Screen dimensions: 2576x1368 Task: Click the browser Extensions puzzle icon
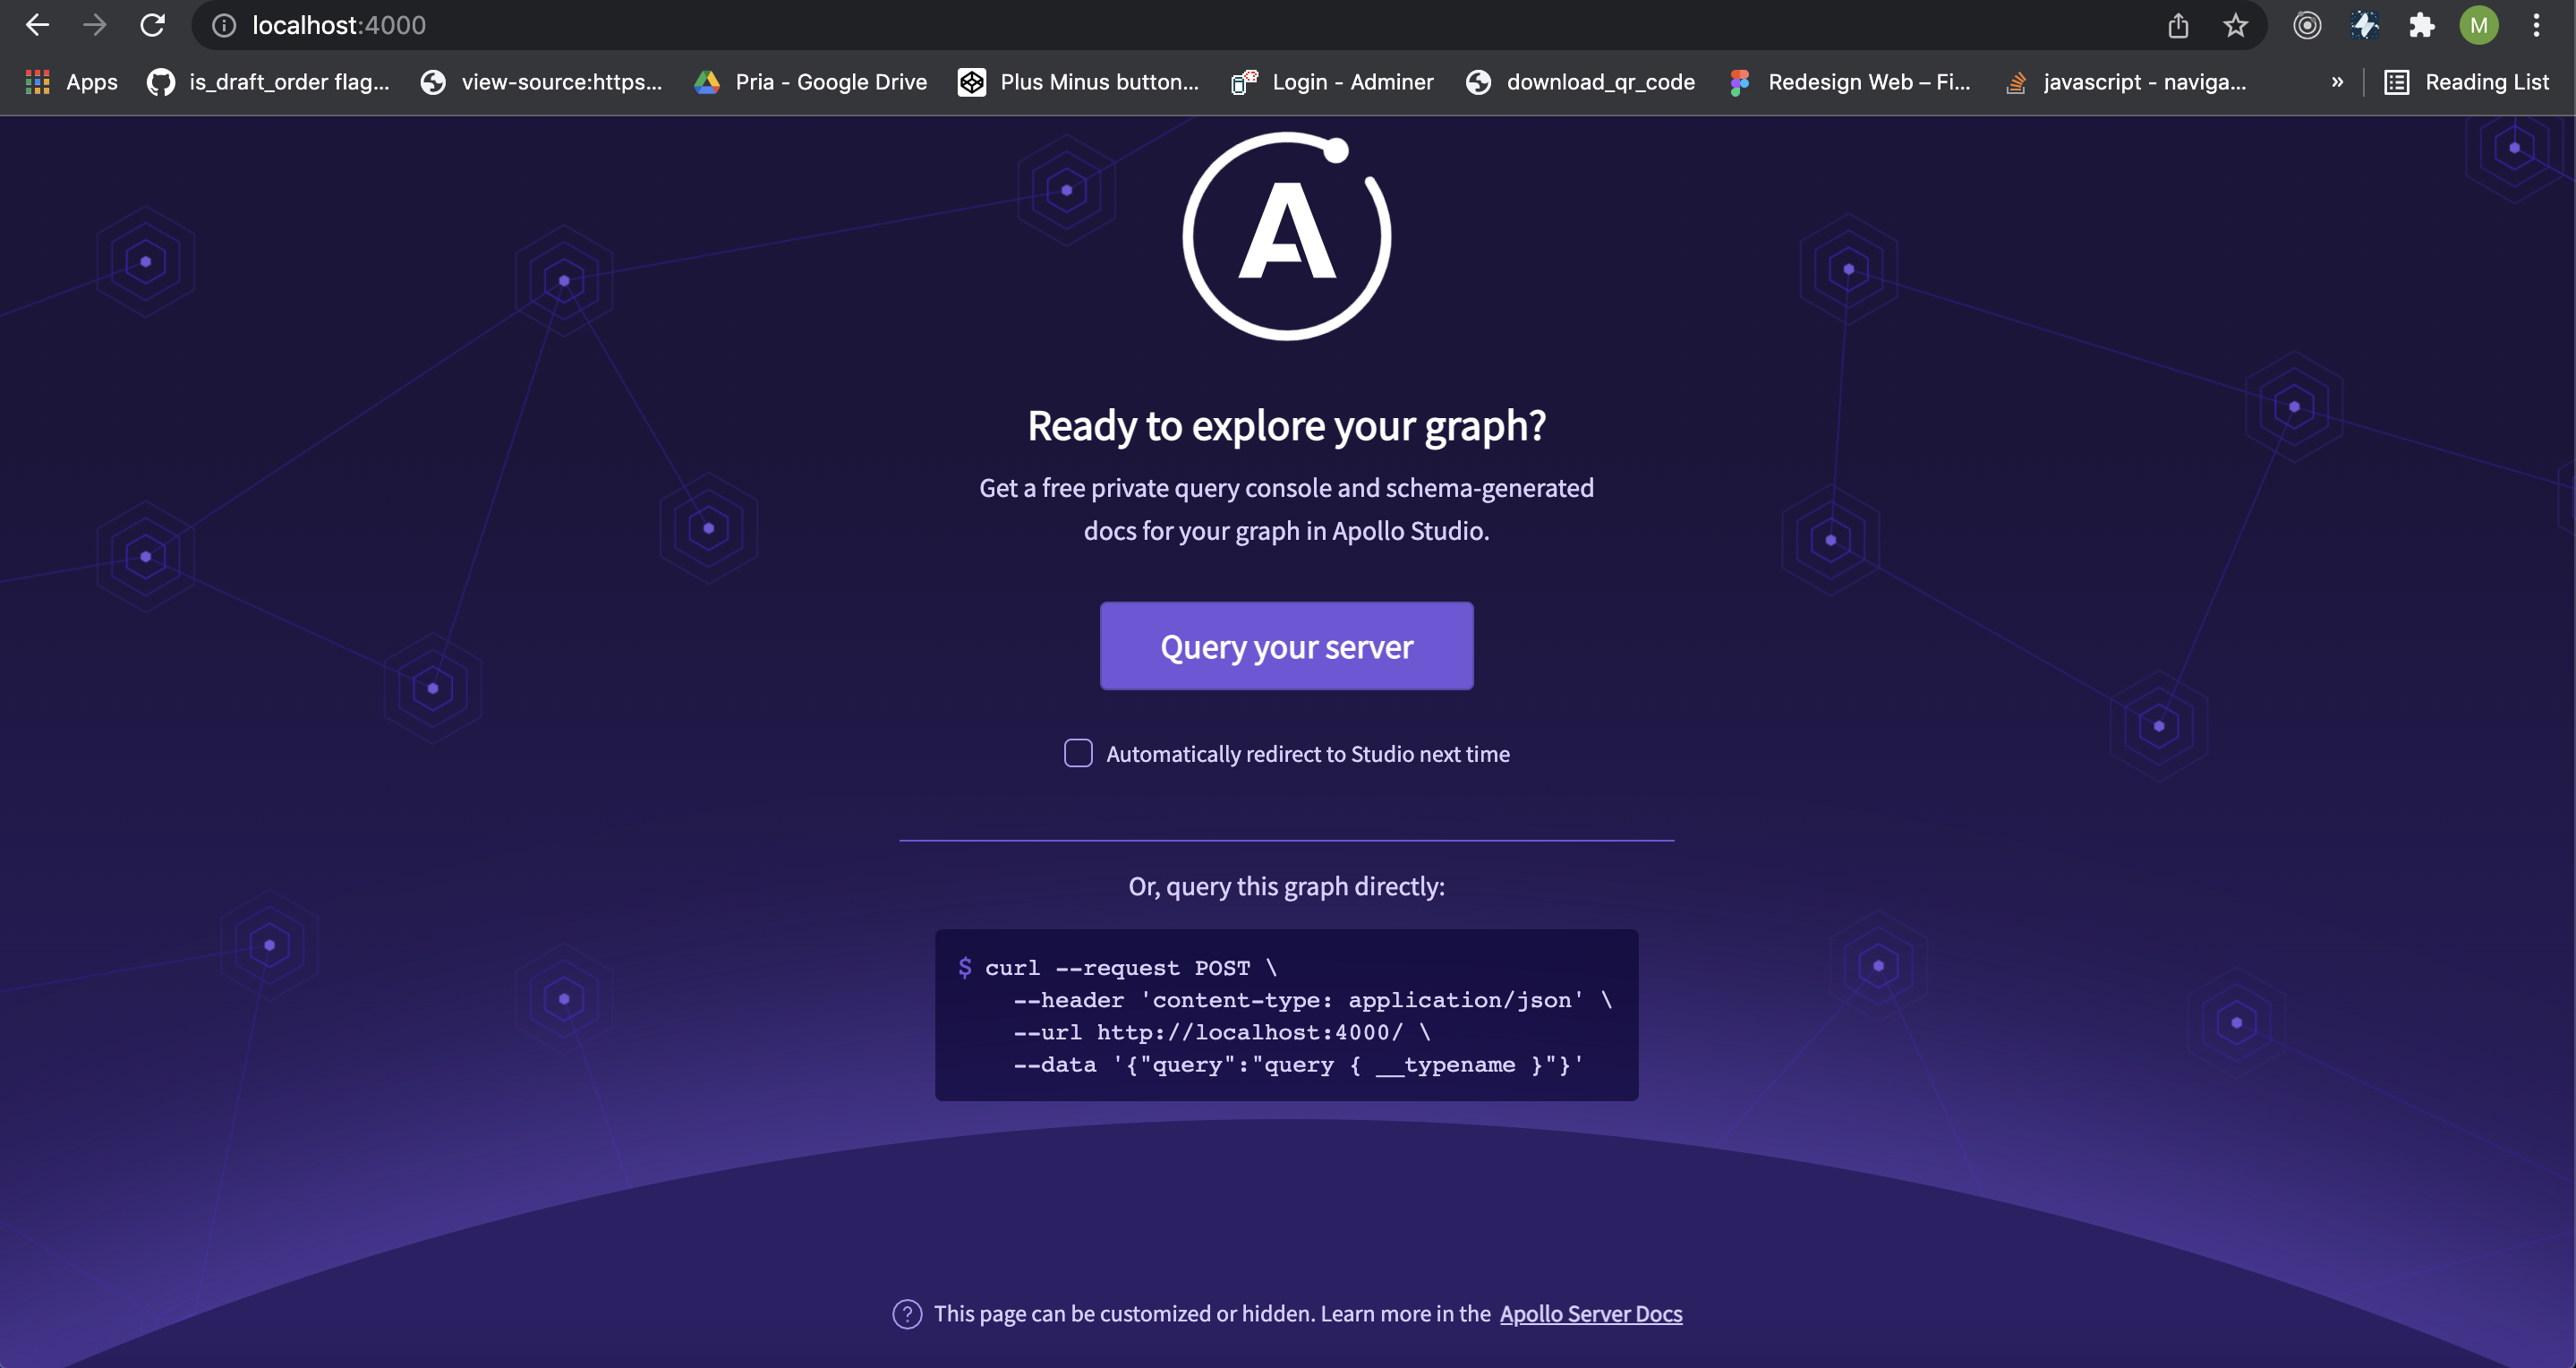2422,25
